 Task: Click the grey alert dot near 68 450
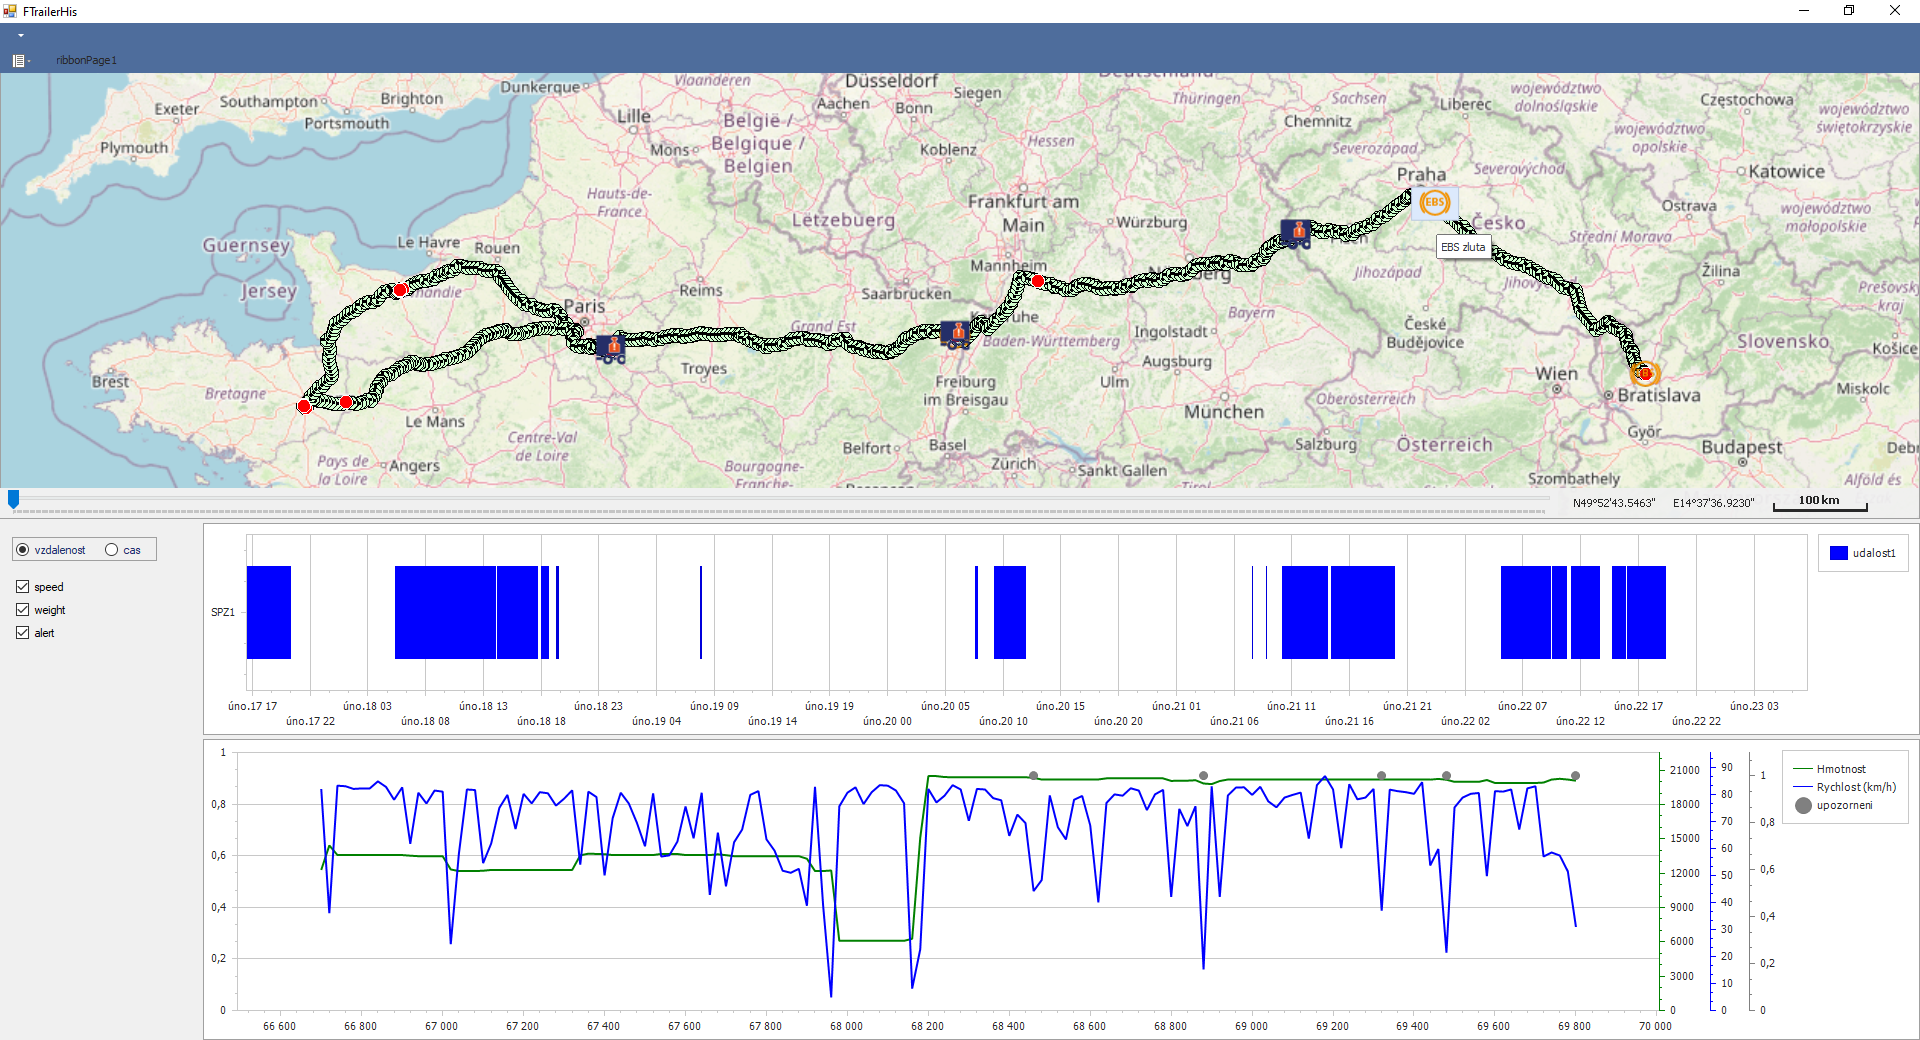click(x=1034, y=776)
